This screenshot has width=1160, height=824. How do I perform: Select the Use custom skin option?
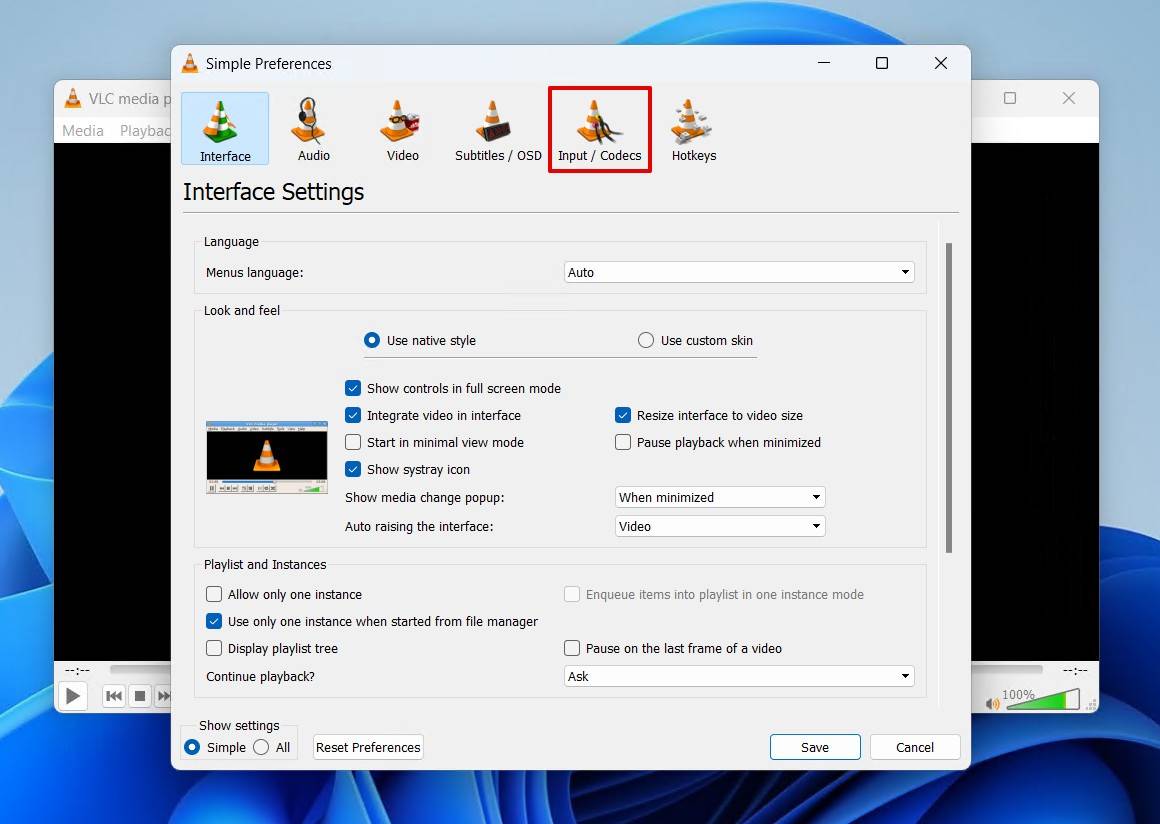[695, 340]
